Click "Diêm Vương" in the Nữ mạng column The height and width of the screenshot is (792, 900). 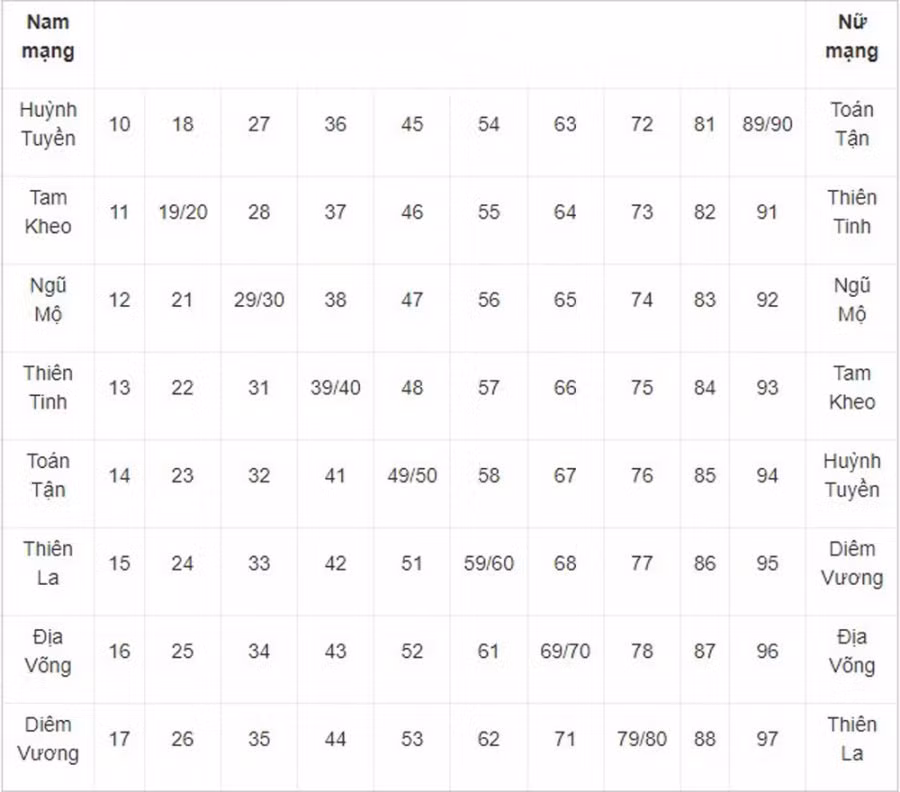tap(851, 564)
